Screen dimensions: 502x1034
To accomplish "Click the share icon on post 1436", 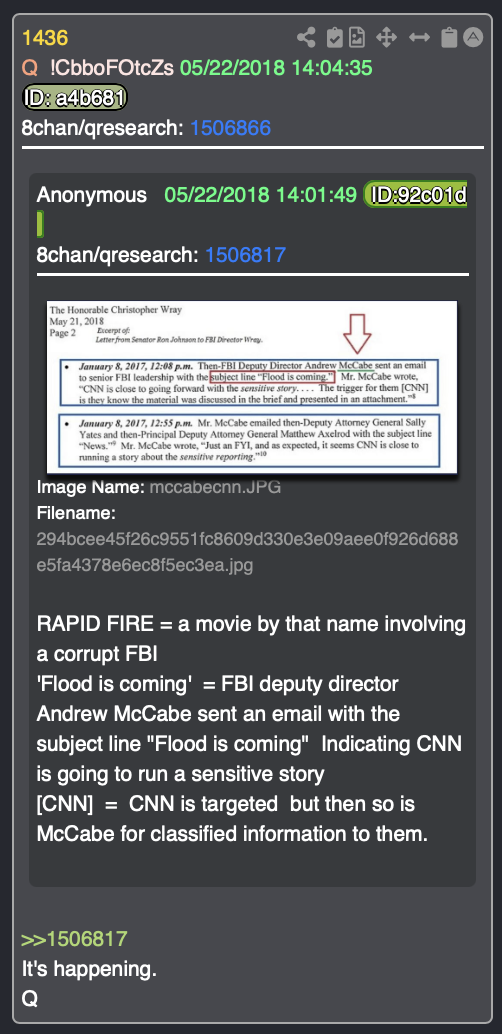I will pyautogui.click(x=305, y=38).
